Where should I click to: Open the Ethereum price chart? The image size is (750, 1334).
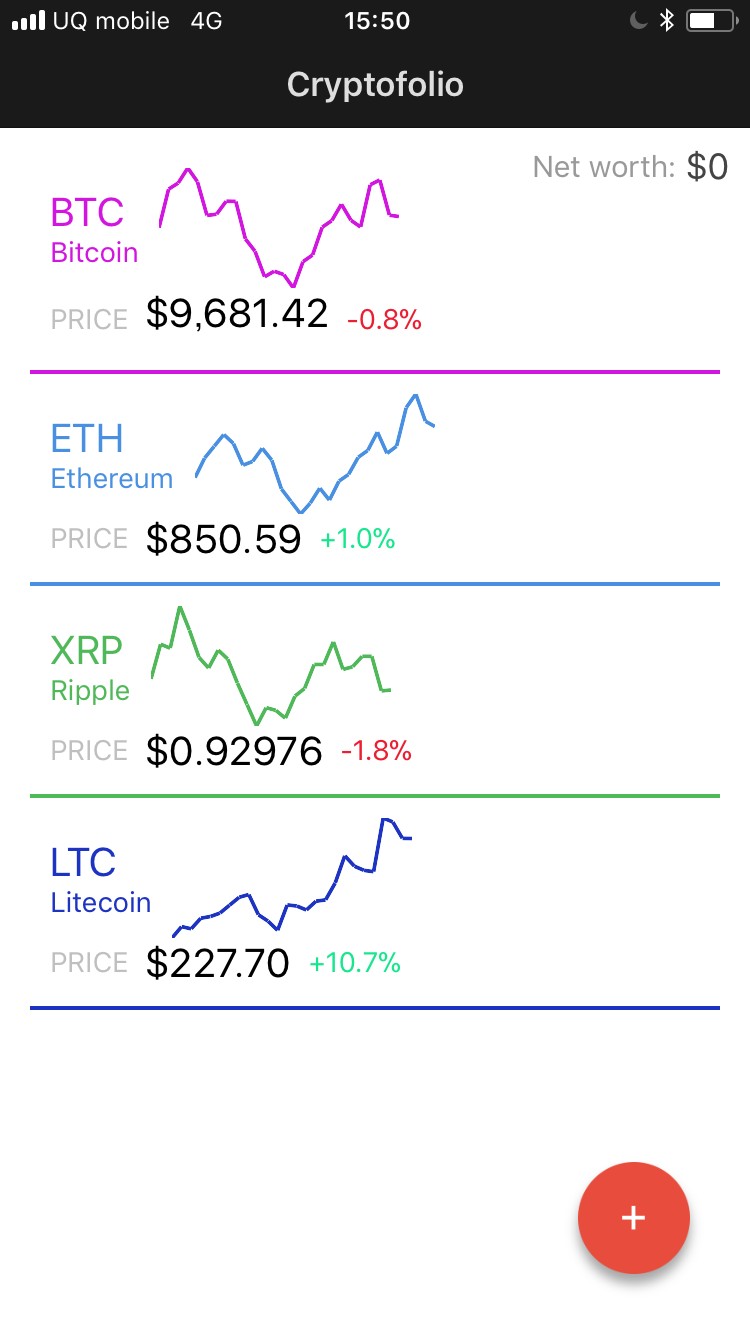(x=314, y=453)
